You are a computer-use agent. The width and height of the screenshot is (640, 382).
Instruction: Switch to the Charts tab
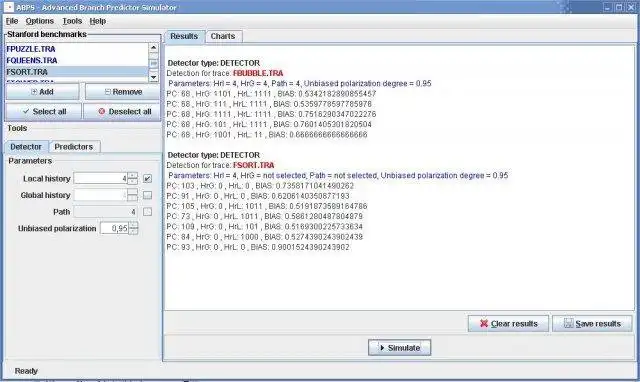click(x=223, y=36)
